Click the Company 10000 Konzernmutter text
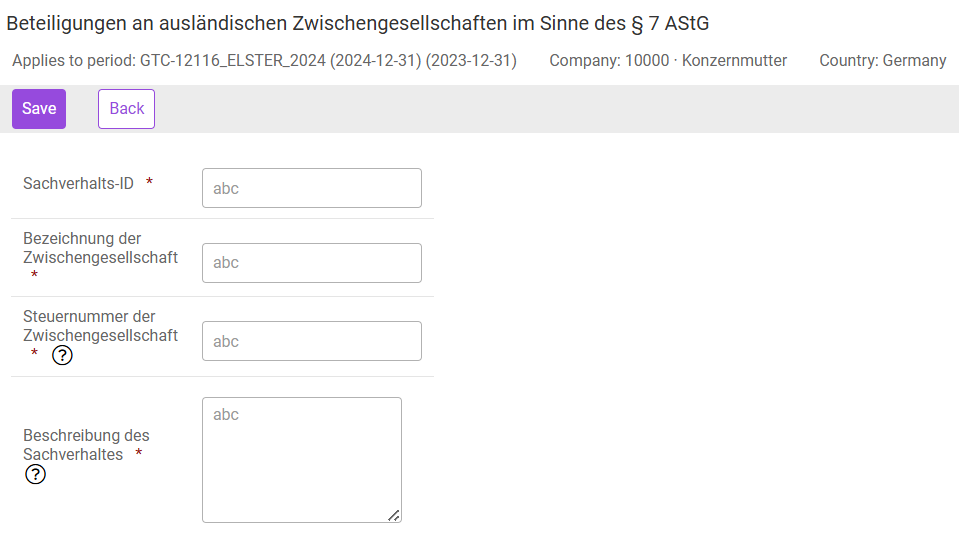959x542 pixels. coord(668,61)
